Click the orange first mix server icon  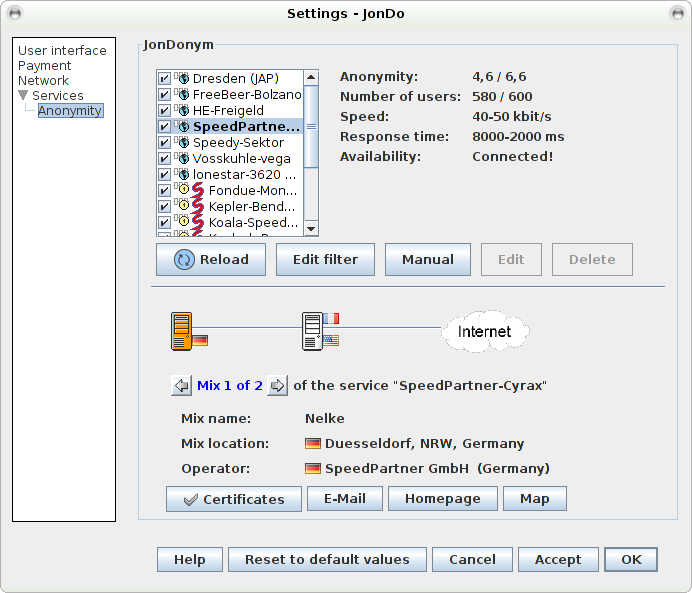click(181, 331)
